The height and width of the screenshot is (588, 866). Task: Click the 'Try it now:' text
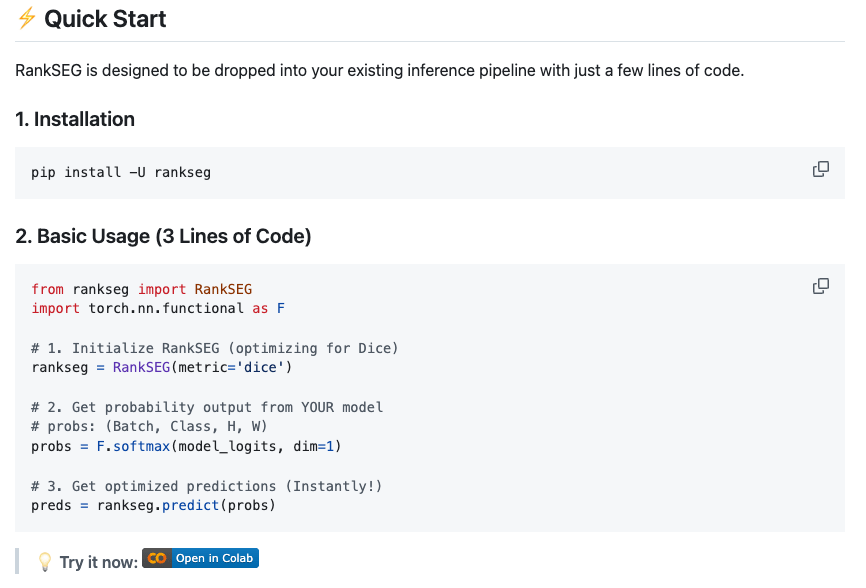[98, 562]
